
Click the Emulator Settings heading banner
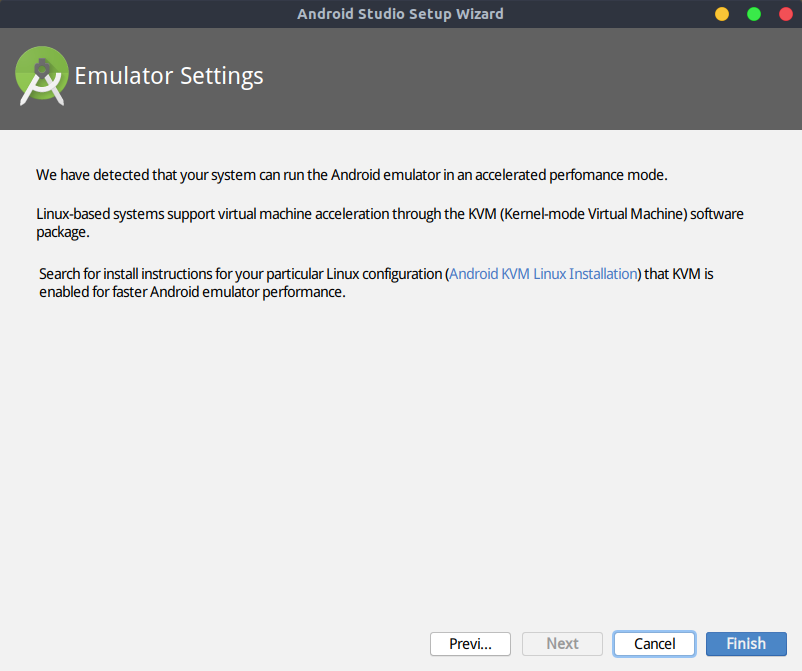170,75
